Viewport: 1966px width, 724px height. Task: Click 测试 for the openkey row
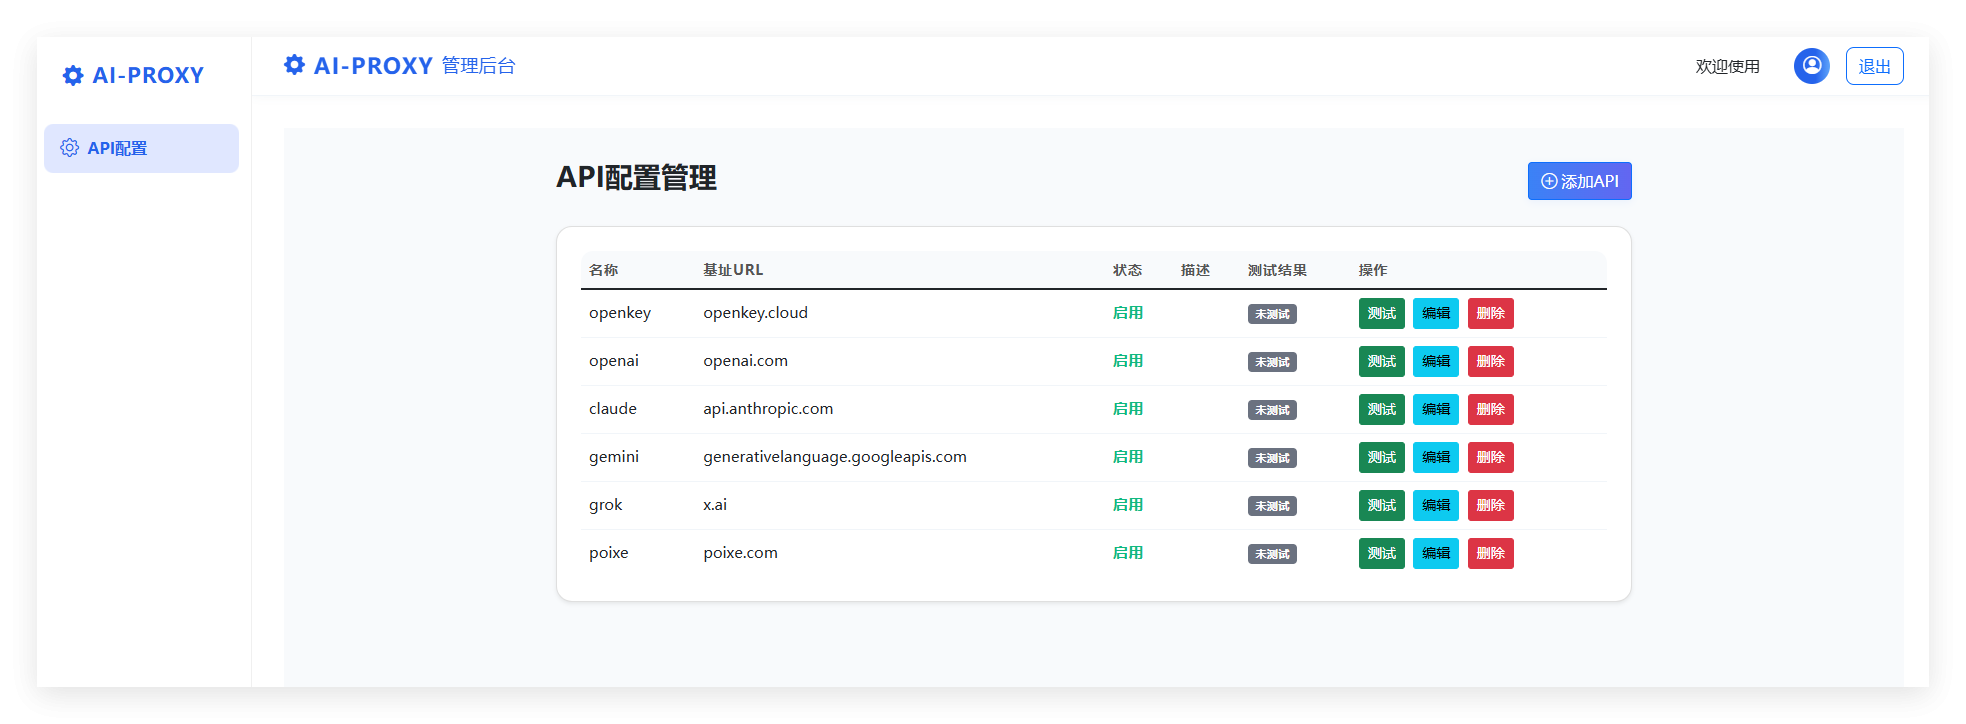tap(1381, 313)
